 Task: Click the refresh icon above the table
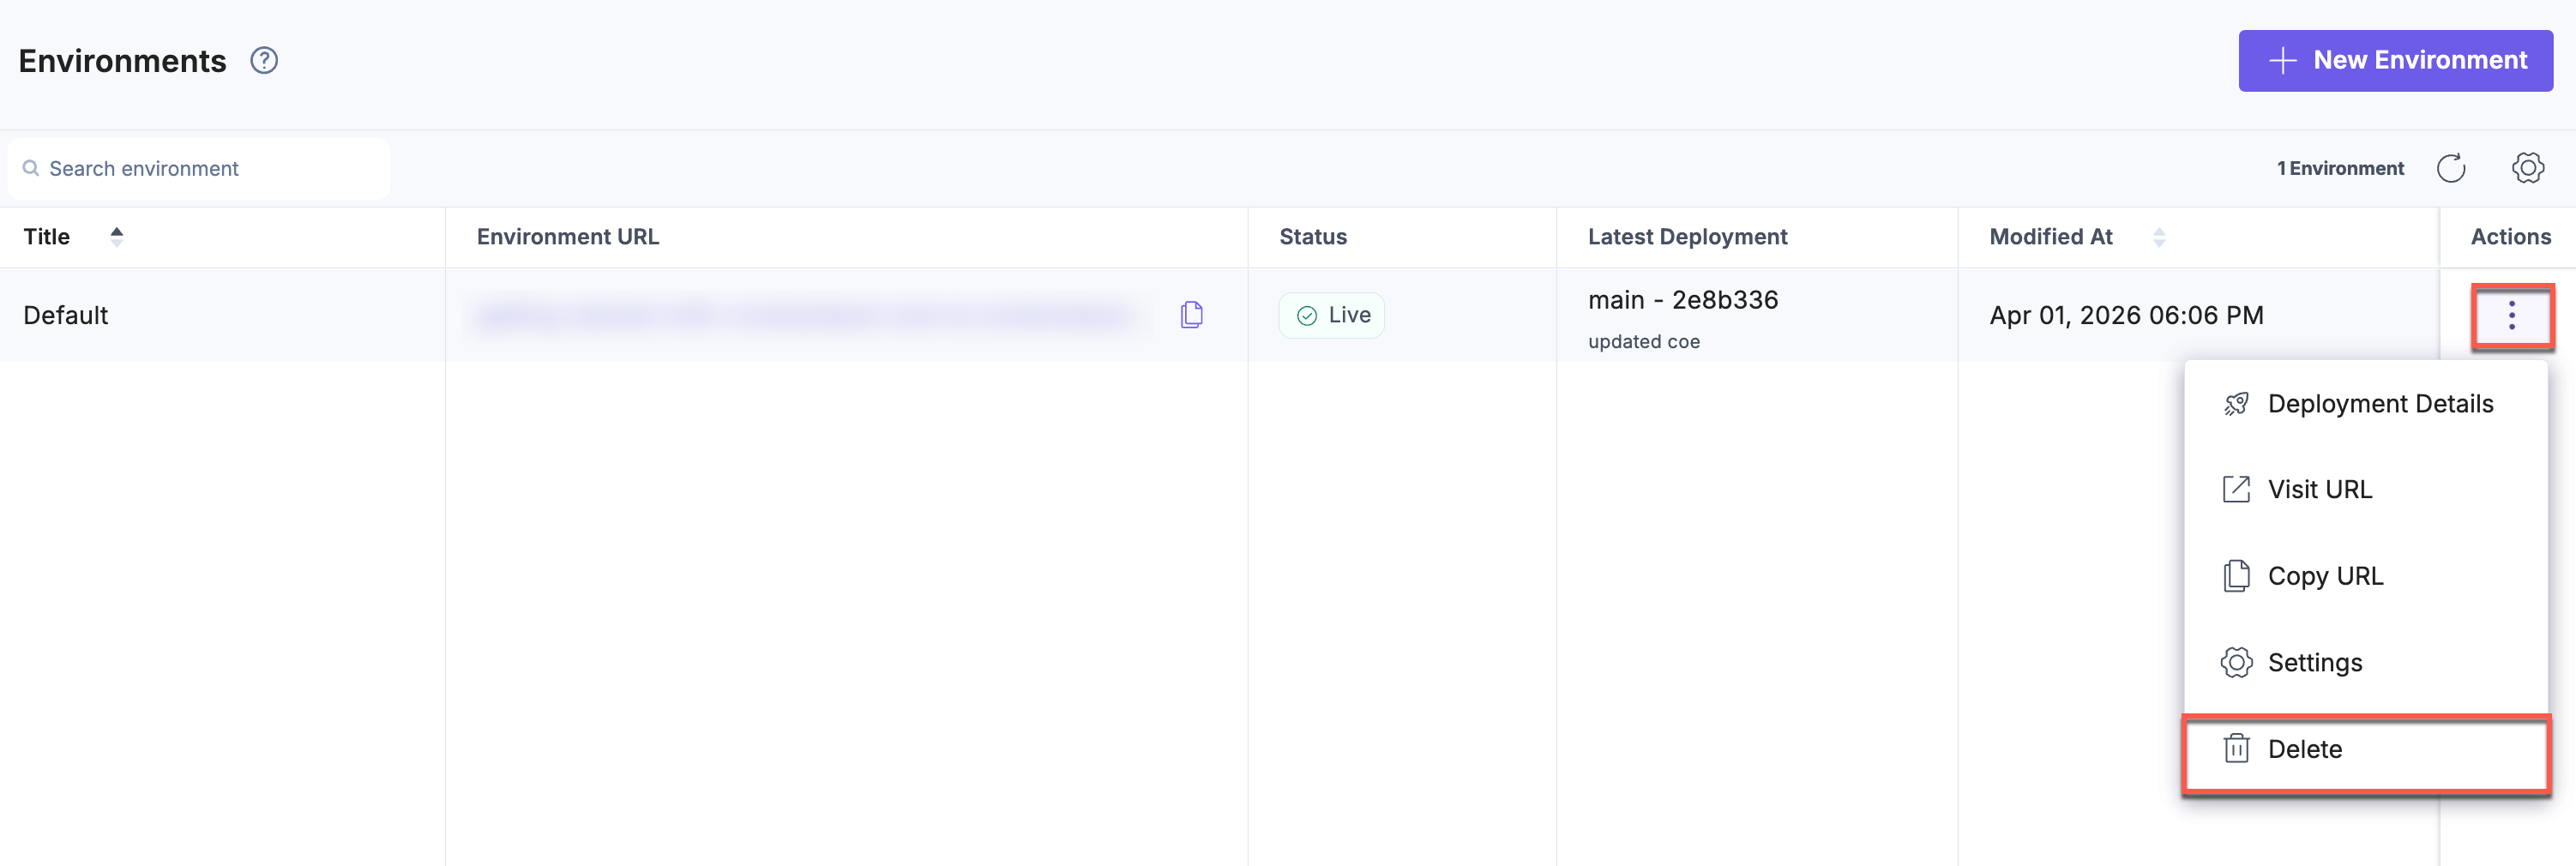coord(2451,168)
